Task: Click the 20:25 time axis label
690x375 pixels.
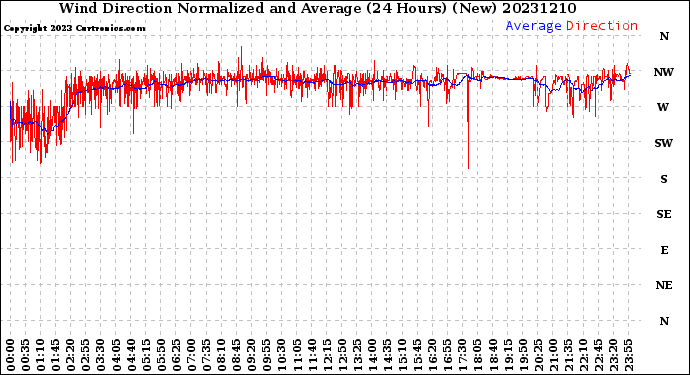Action: tap(538, 355)
